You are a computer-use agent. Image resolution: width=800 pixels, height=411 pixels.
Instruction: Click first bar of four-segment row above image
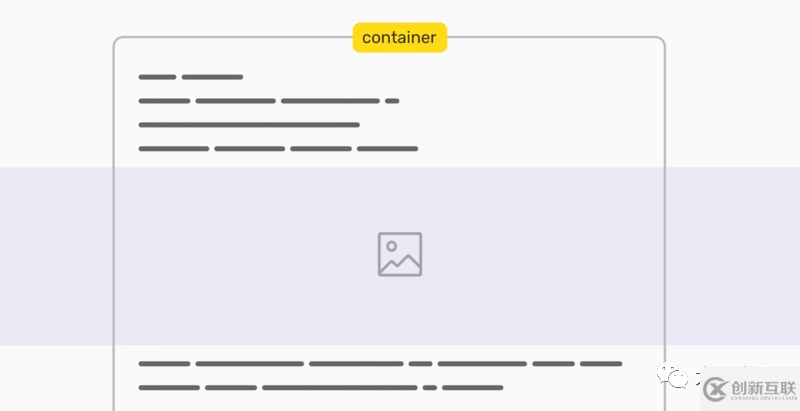coord(173,149)
